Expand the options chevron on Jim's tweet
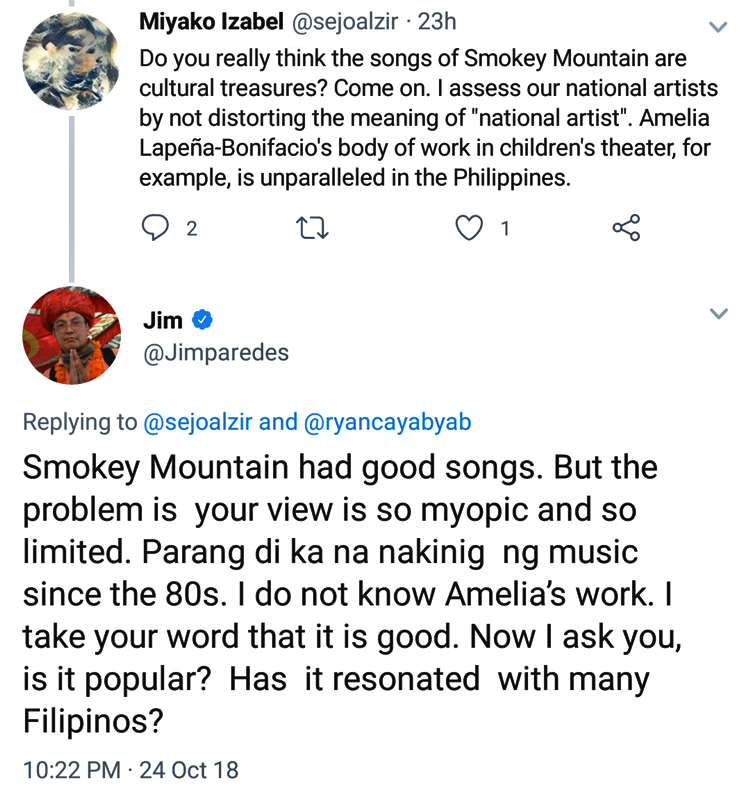Image resolution: width=750 pixels, height=803 pixels. pyautogui.click(x=718, y=314)
